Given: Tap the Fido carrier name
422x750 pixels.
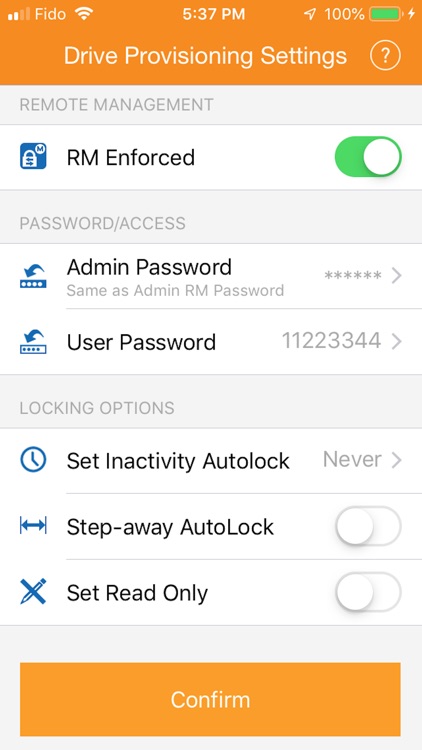Looking at the screenshot, I should point(50,14).
